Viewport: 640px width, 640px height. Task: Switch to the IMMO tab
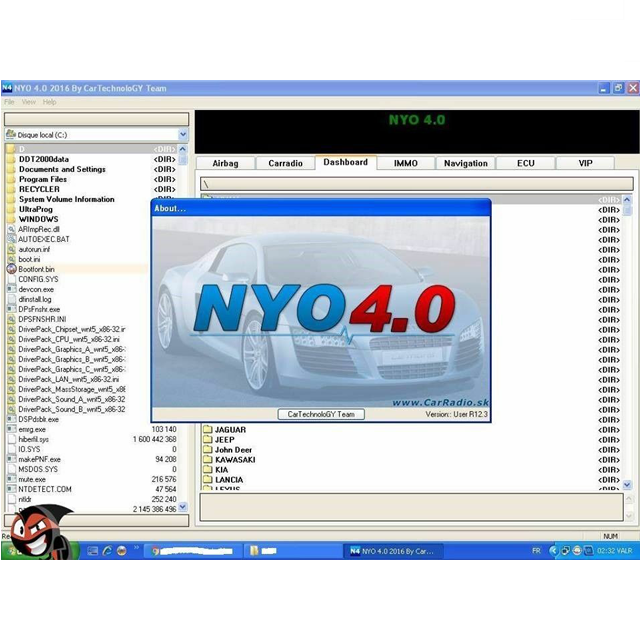coord(406,163)
